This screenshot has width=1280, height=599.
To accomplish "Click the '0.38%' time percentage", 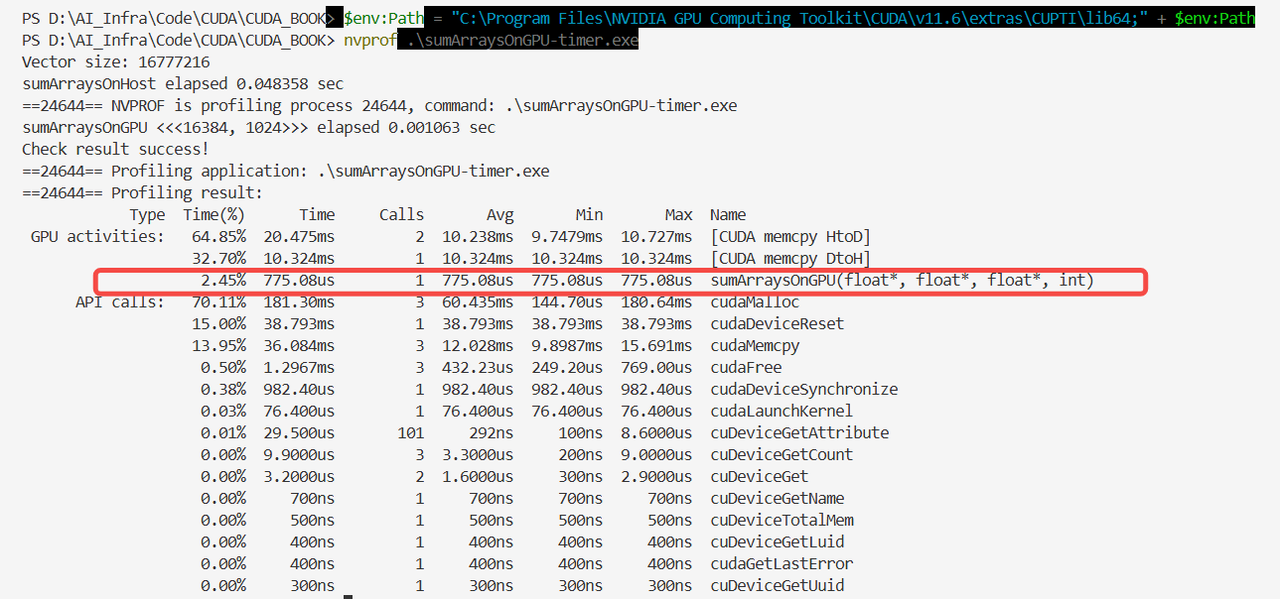I will (x=223, y=389).
